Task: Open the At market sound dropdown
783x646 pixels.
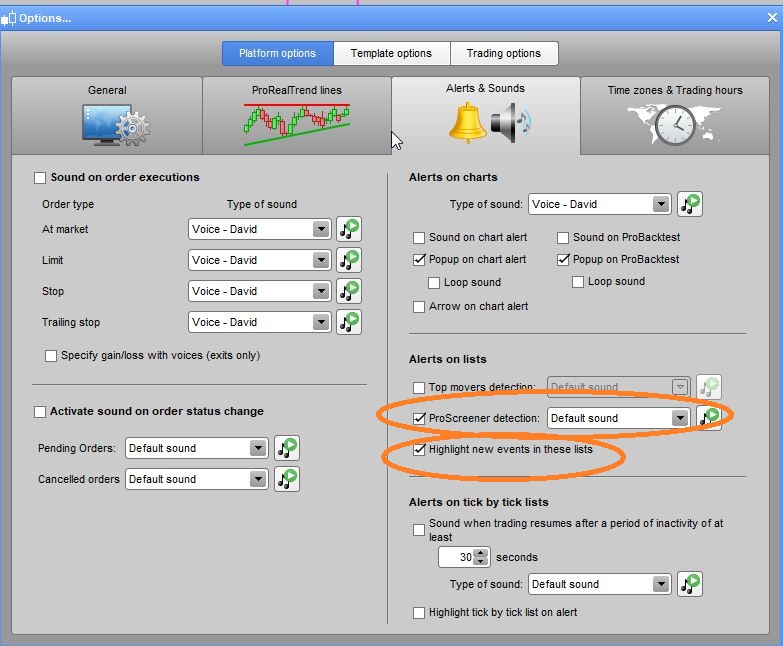Action: coord(260,229)
